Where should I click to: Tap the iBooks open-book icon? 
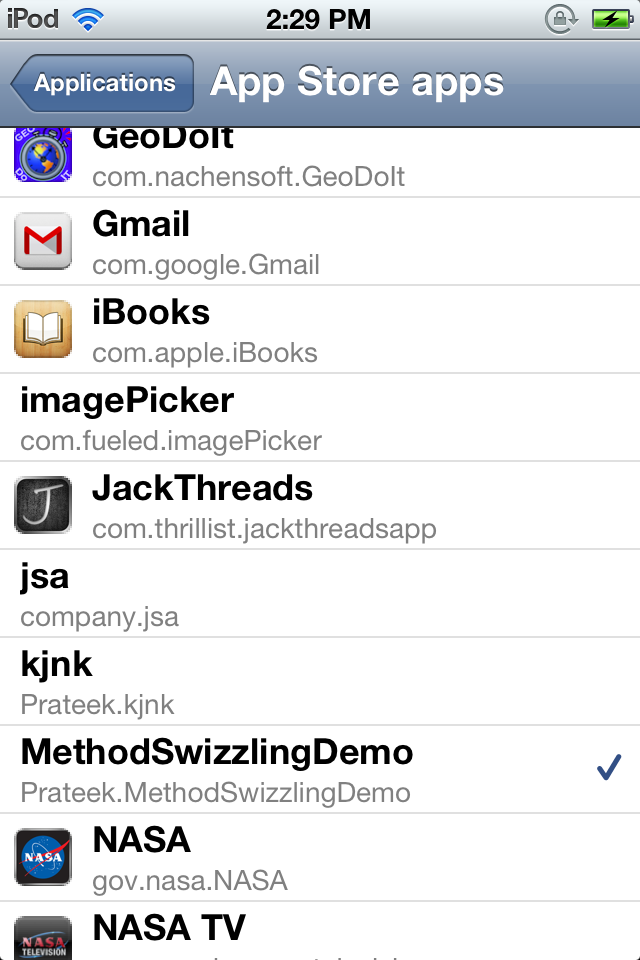click(43, 329)
